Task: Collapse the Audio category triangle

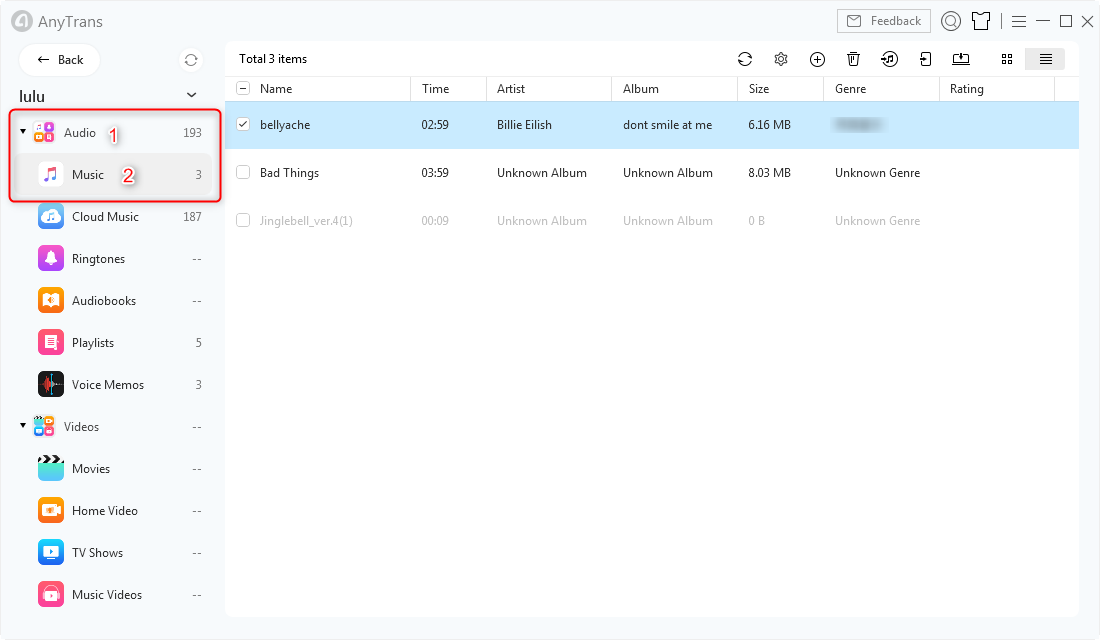Action: 22,131
